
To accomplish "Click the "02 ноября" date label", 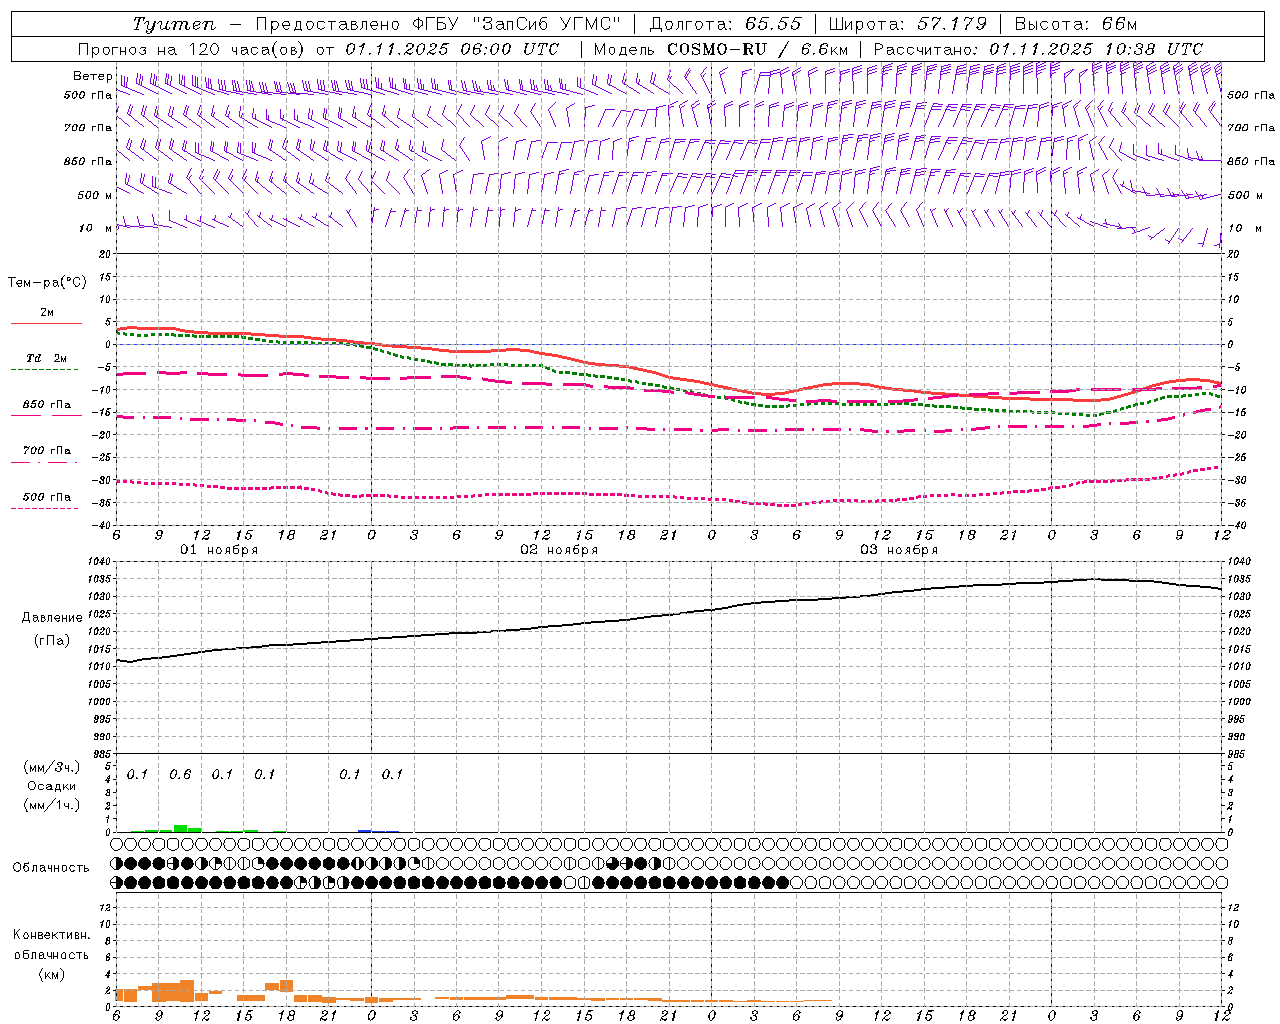I will 559,550.
